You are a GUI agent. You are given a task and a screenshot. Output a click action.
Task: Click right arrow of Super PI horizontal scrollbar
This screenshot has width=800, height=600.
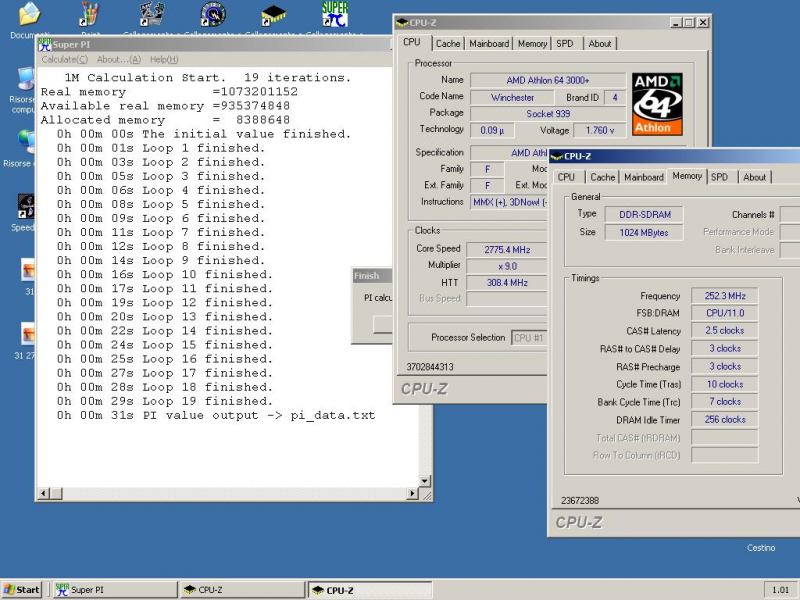[x=413, y=493]
